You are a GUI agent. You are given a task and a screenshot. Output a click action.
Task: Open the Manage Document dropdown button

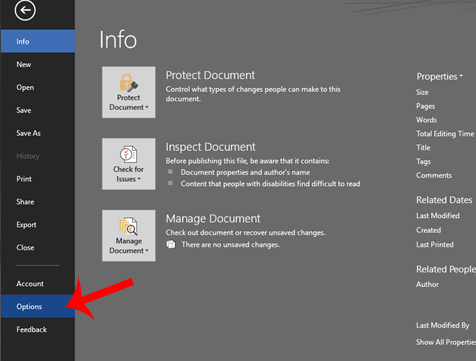click(129, 235)
